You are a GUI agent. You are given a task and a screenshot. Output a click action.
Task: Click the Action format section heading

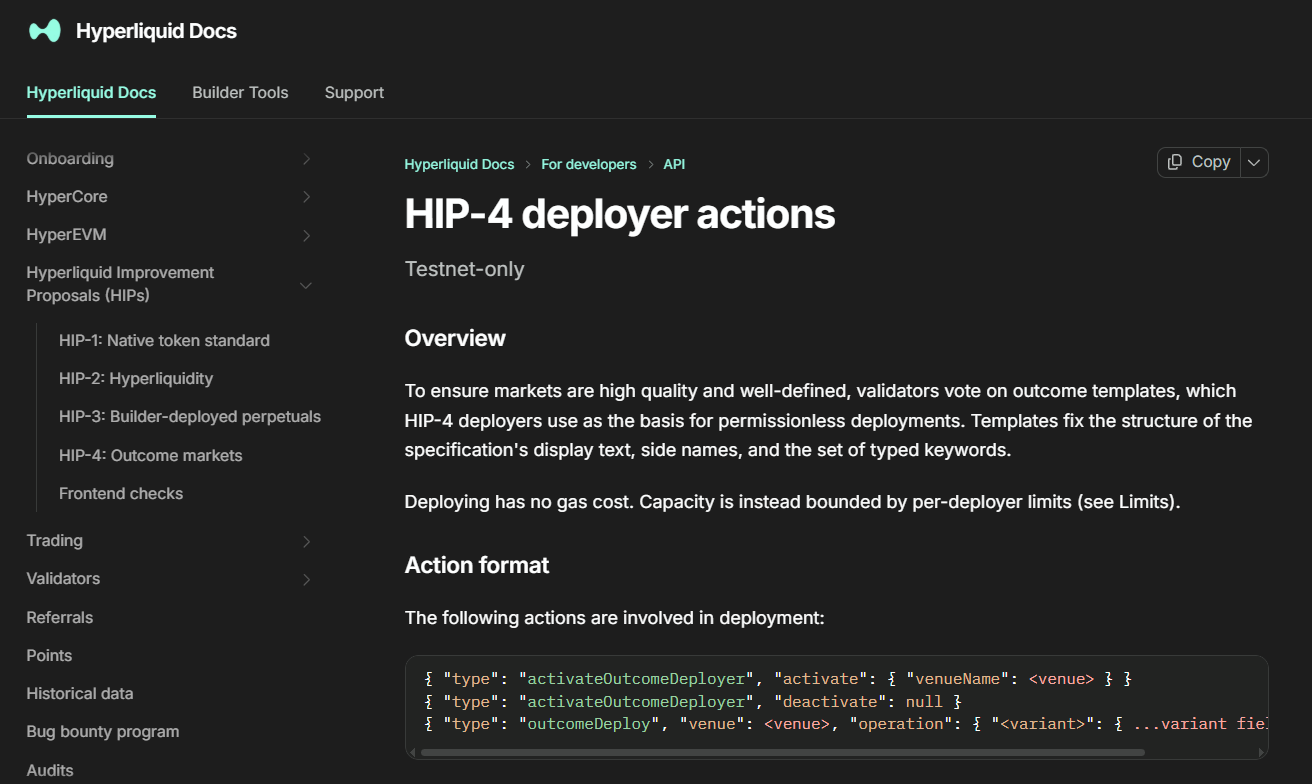477,565
